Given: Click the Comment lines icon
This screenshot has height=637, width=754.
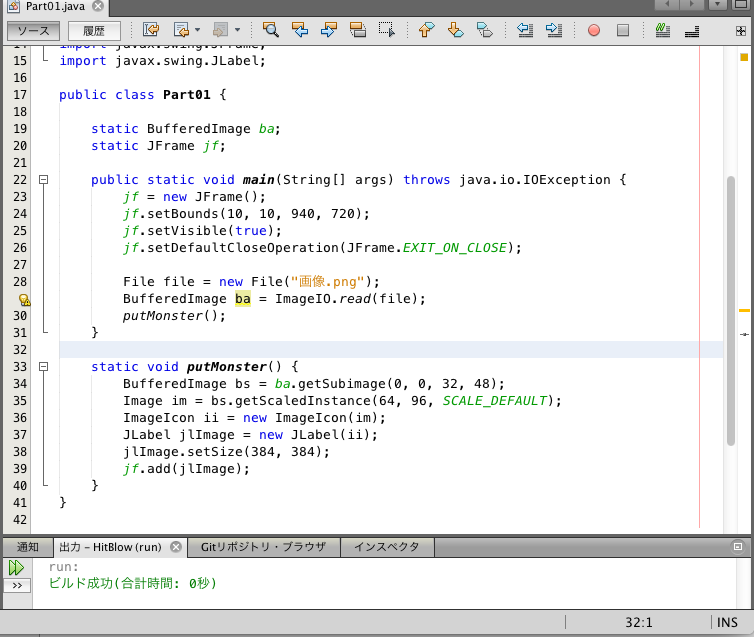Looking at the screenshot, I should tap(663, 30).
